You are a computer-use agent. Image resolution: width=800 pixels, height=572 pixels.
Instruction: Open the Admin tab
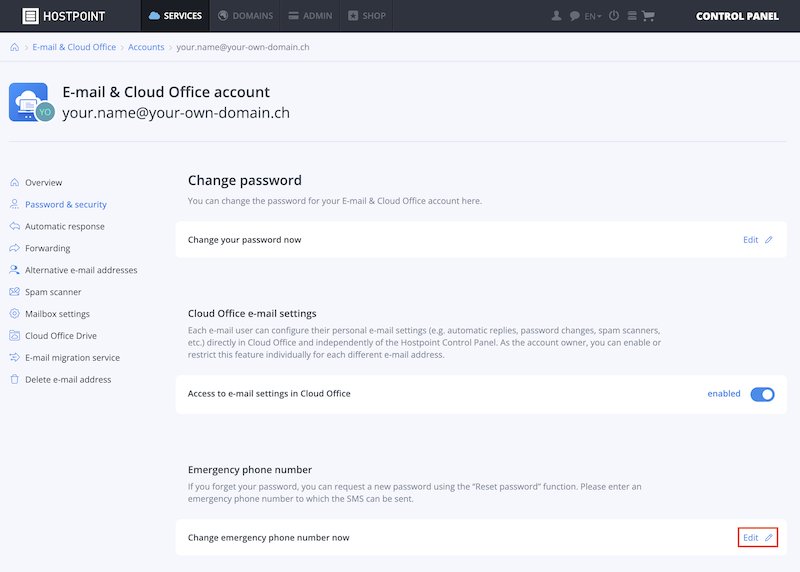tap(310, 16)
